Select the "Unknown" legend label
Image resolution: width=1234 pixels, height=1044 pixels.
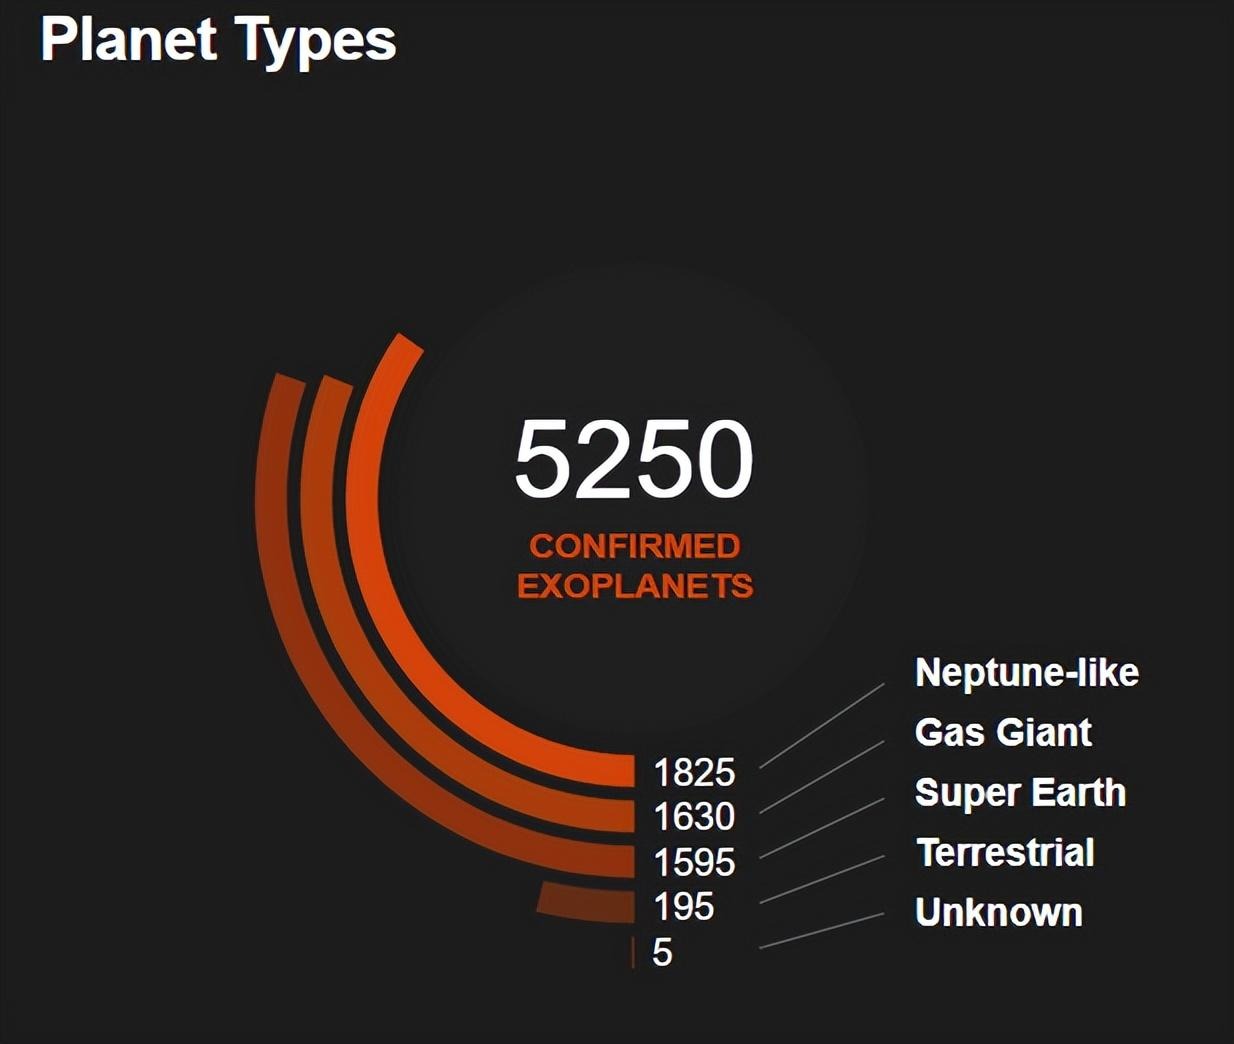[999, 913]
